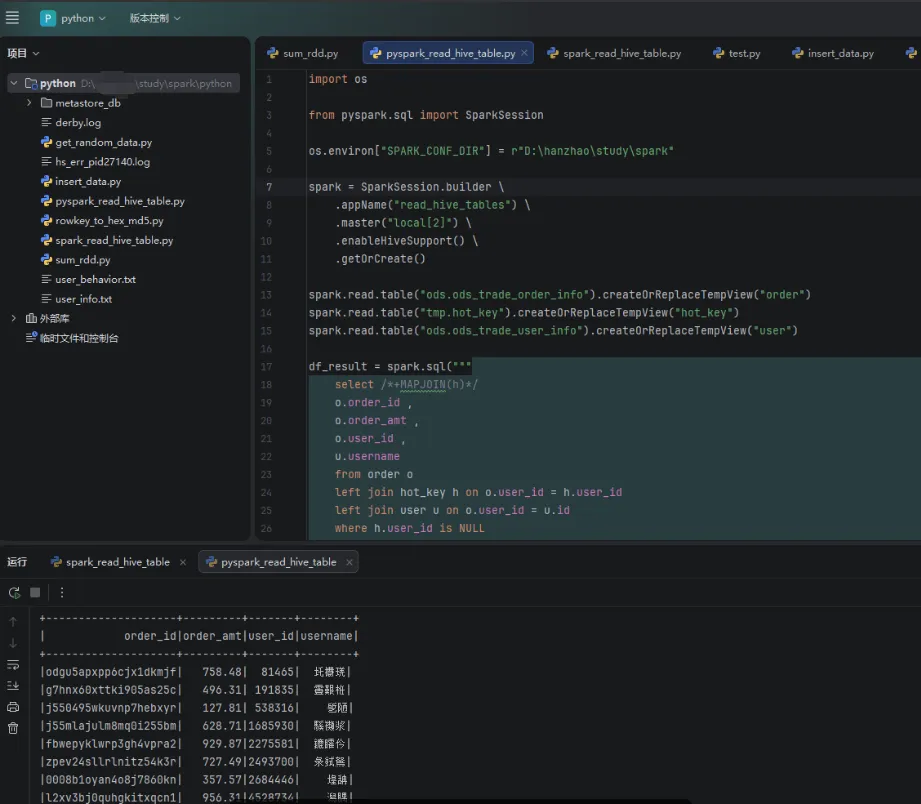Viewport: 921px width, 804px height.
Task: Open rowkey_to_hex_md5.py file
Action: click(x=109, y=221)
